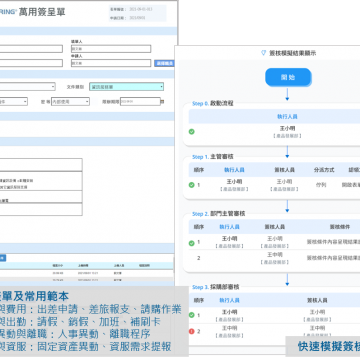
Task: Click the blue 開始 start node
Action: pos(288,77)
